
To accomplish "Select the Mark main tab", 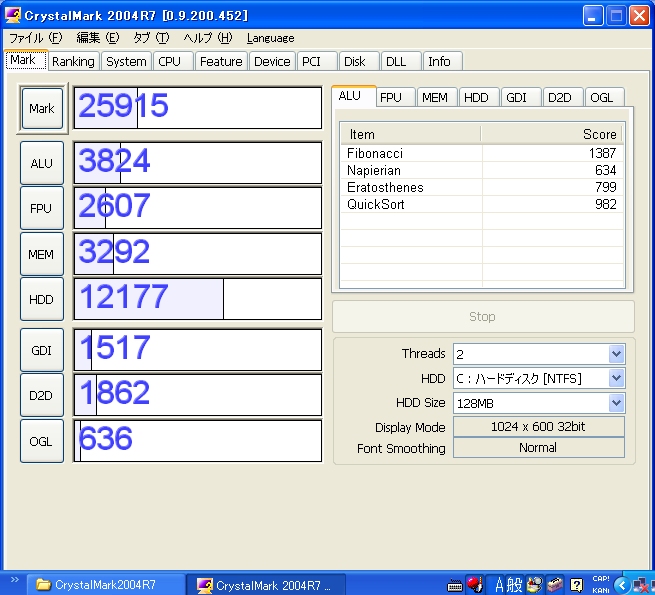I will pos(26,60).
